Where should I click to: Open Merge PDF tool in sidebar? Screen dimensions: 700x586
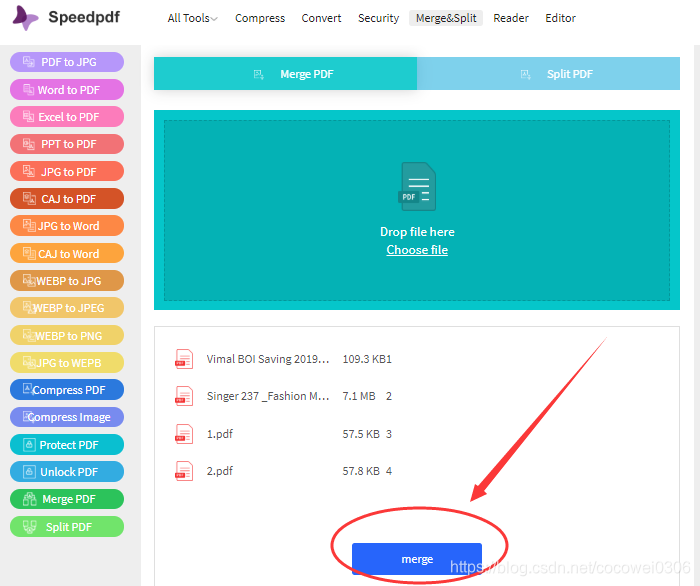[67, 499]
